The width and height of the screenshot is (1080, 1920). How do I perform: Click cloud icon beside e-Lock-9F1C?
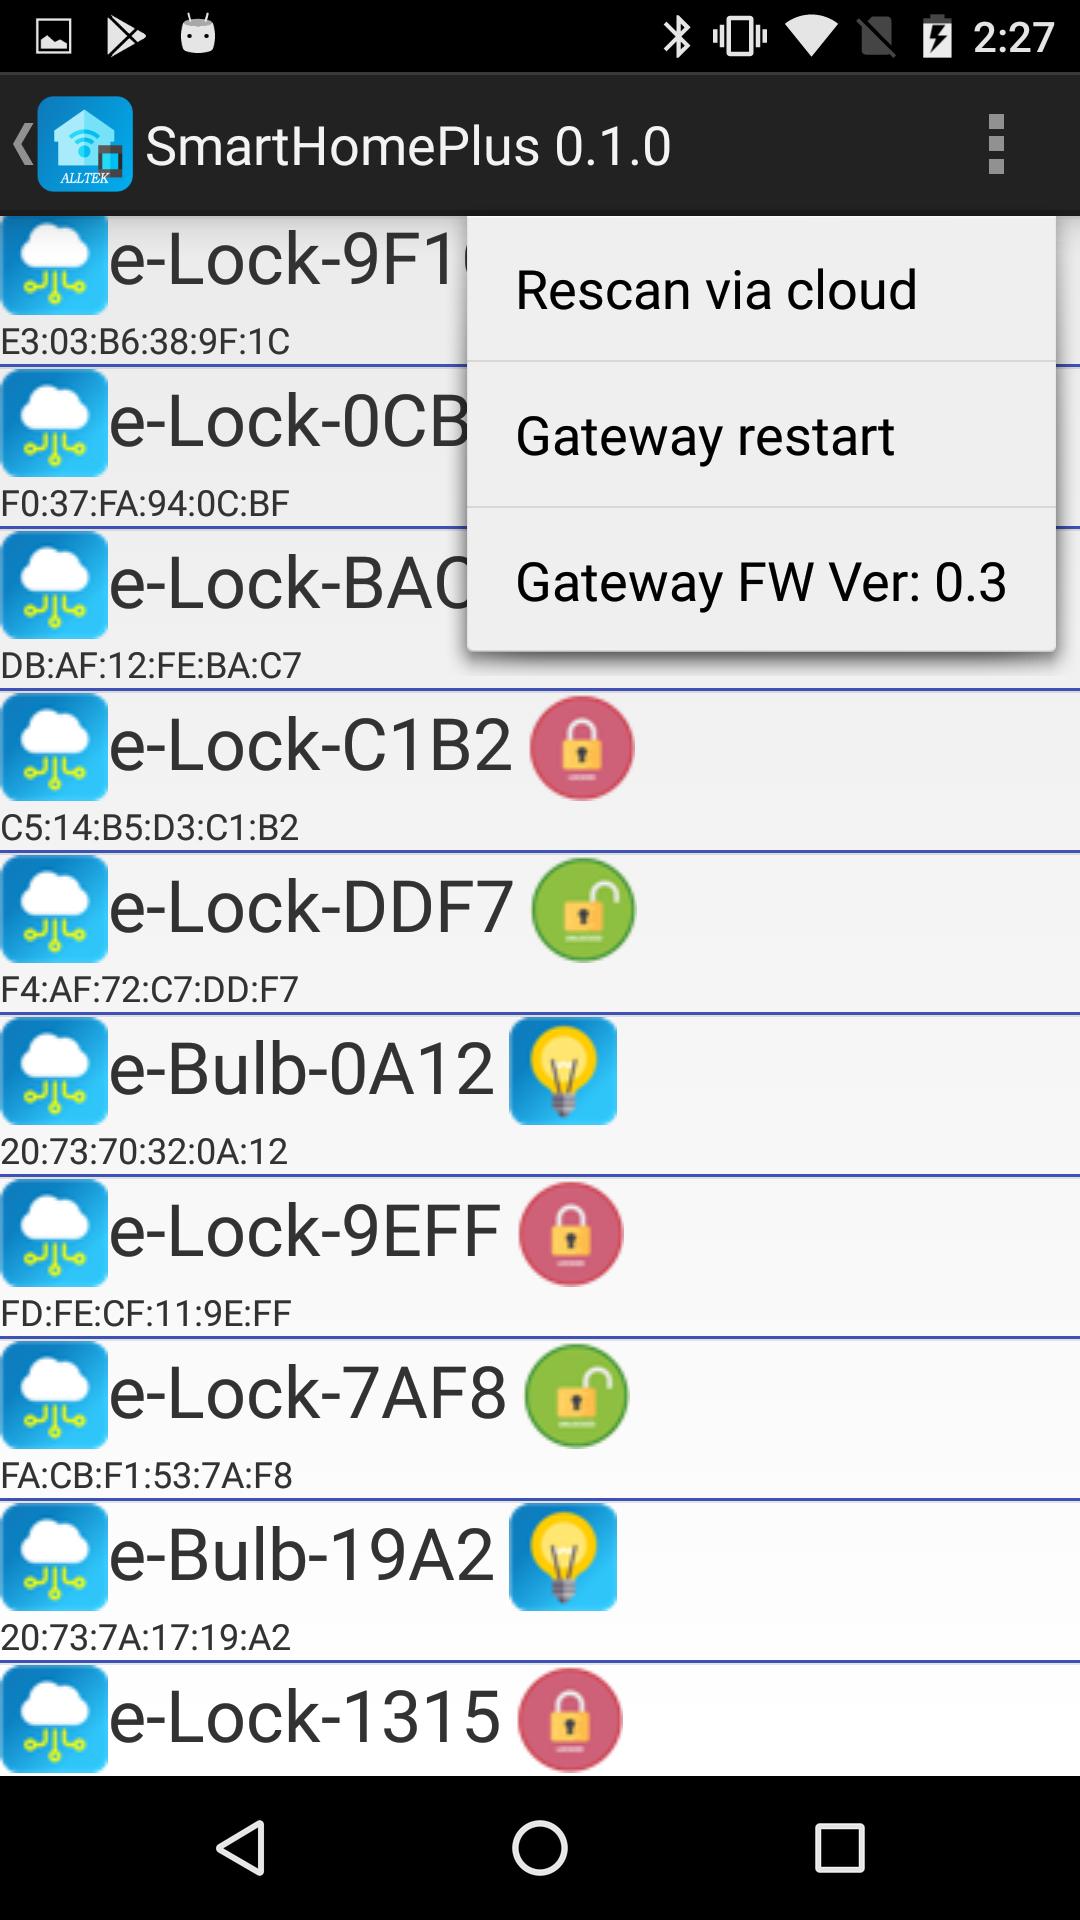(x=54, y=263)
